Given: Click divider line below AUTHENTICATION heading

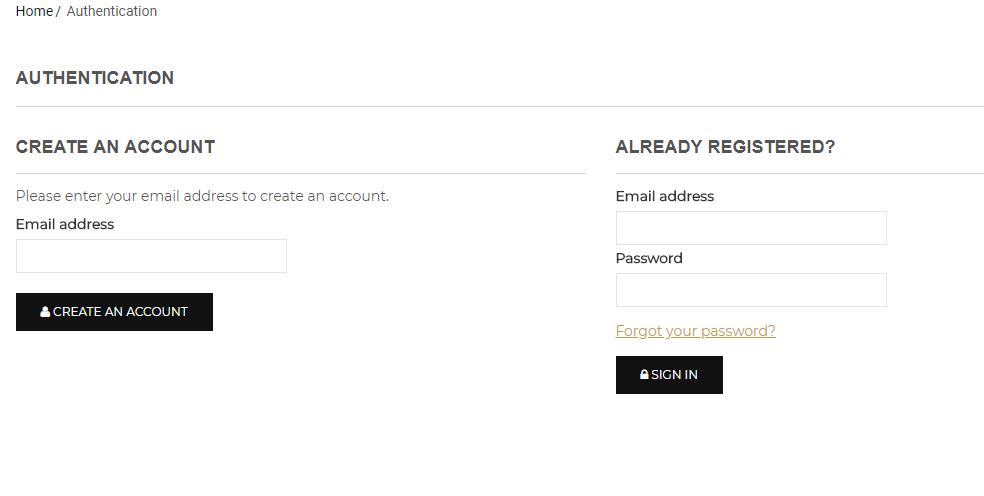Looking at the screenshot, I should tap(500, 106).
